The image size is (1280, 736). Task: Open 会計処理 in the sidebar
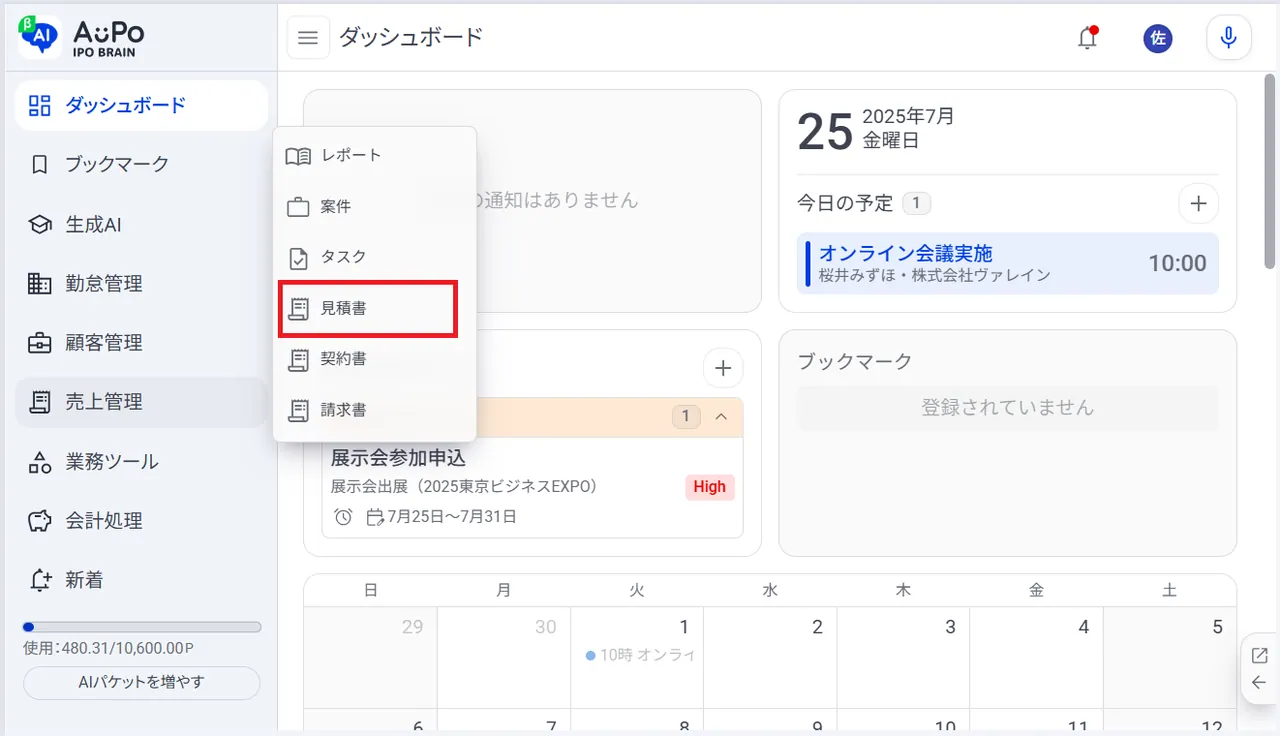141,520
